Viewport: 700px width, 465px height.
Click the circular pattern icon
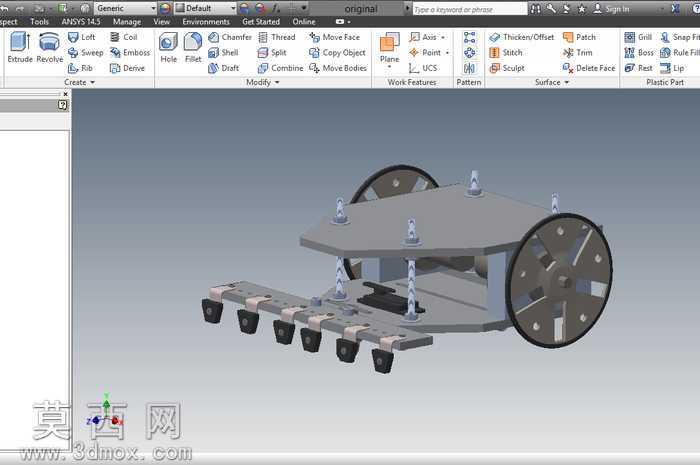pyautogui.click(x=469, y=53)
